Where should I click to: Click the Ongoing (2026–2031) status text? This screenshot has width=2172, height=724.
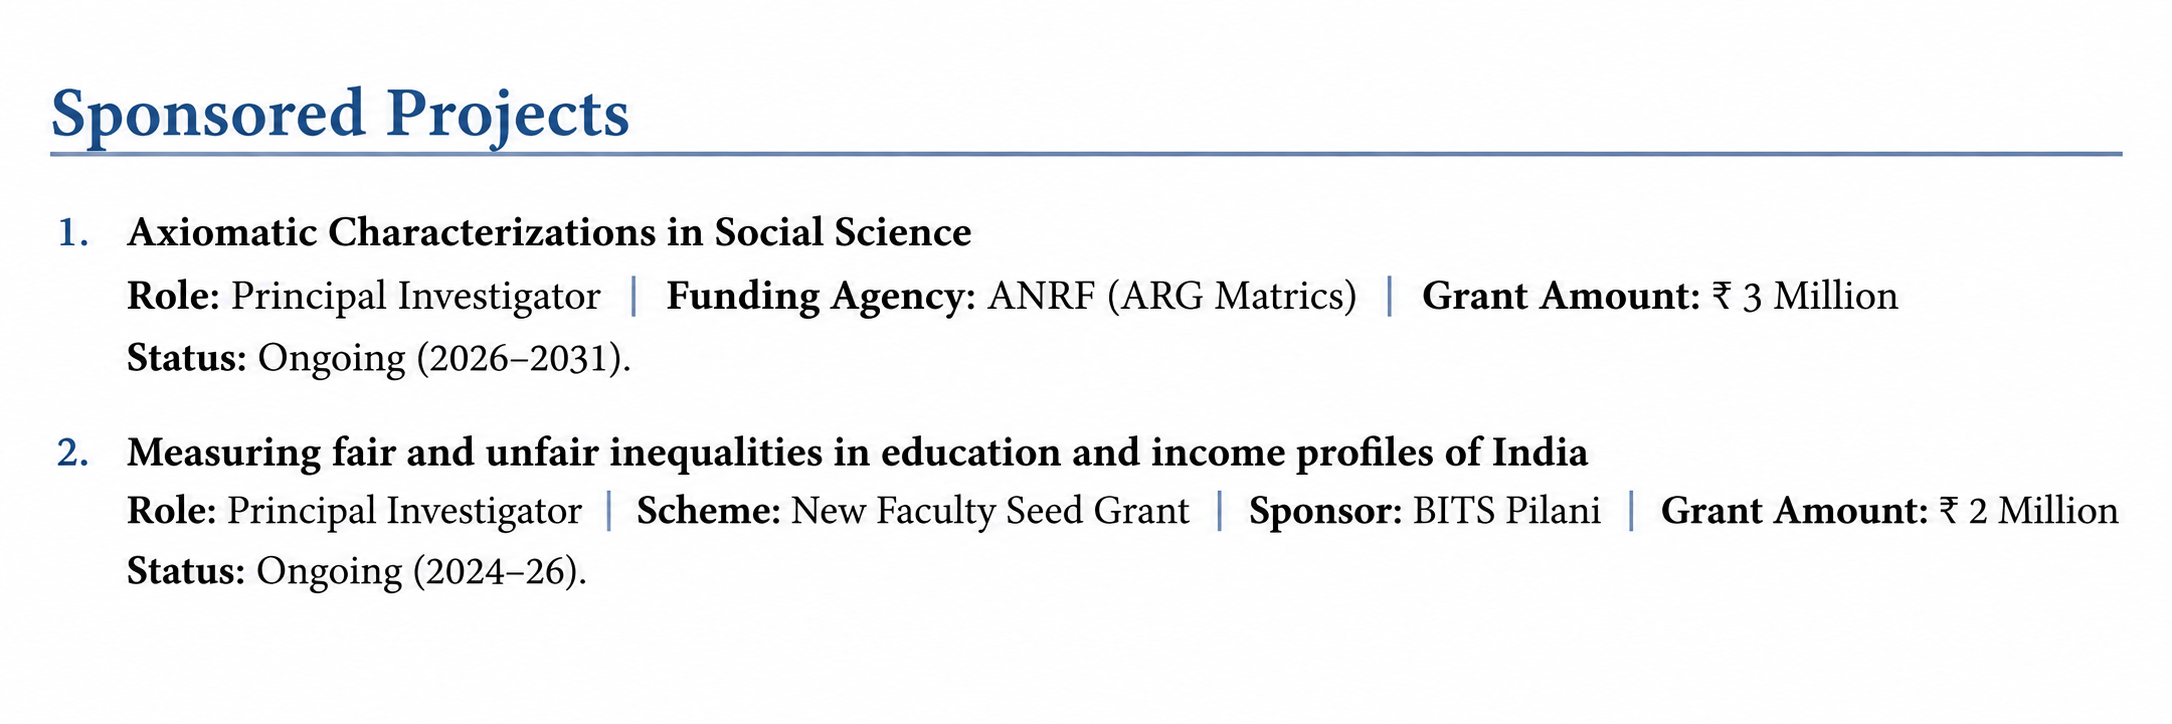(444, 358)
